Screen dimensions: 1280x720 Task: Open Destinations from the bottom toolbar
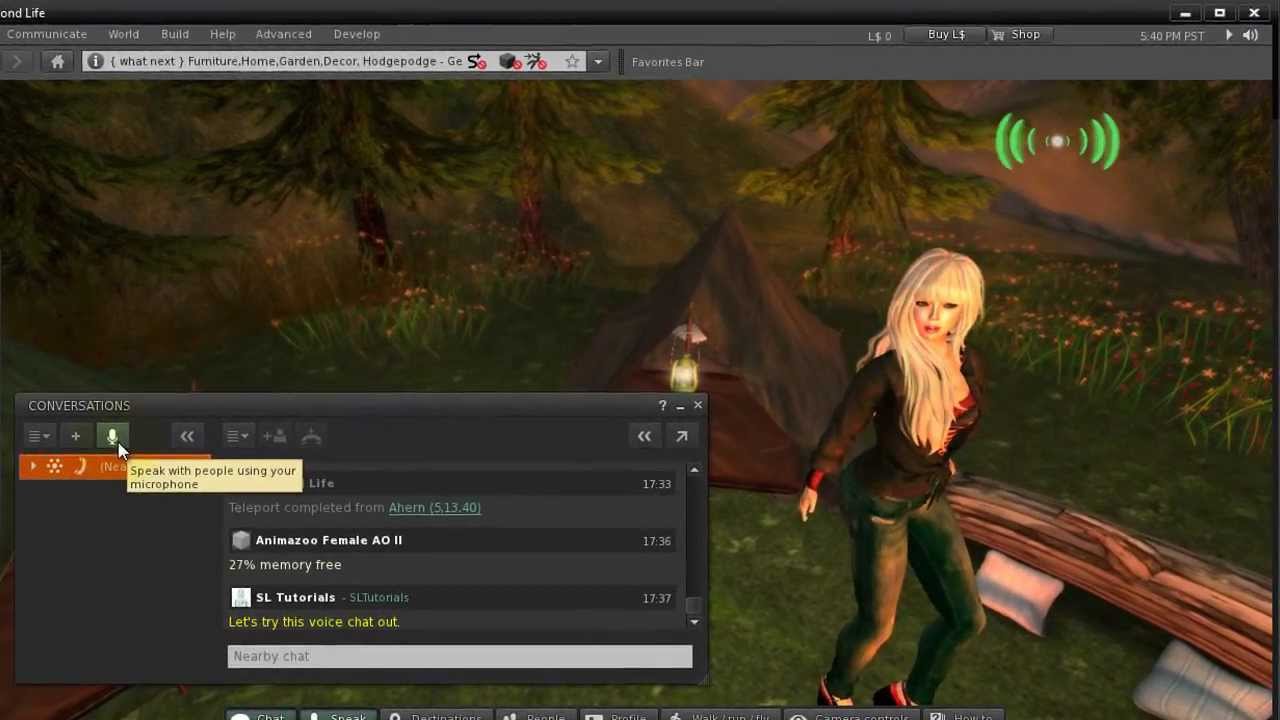click(436, 716)
